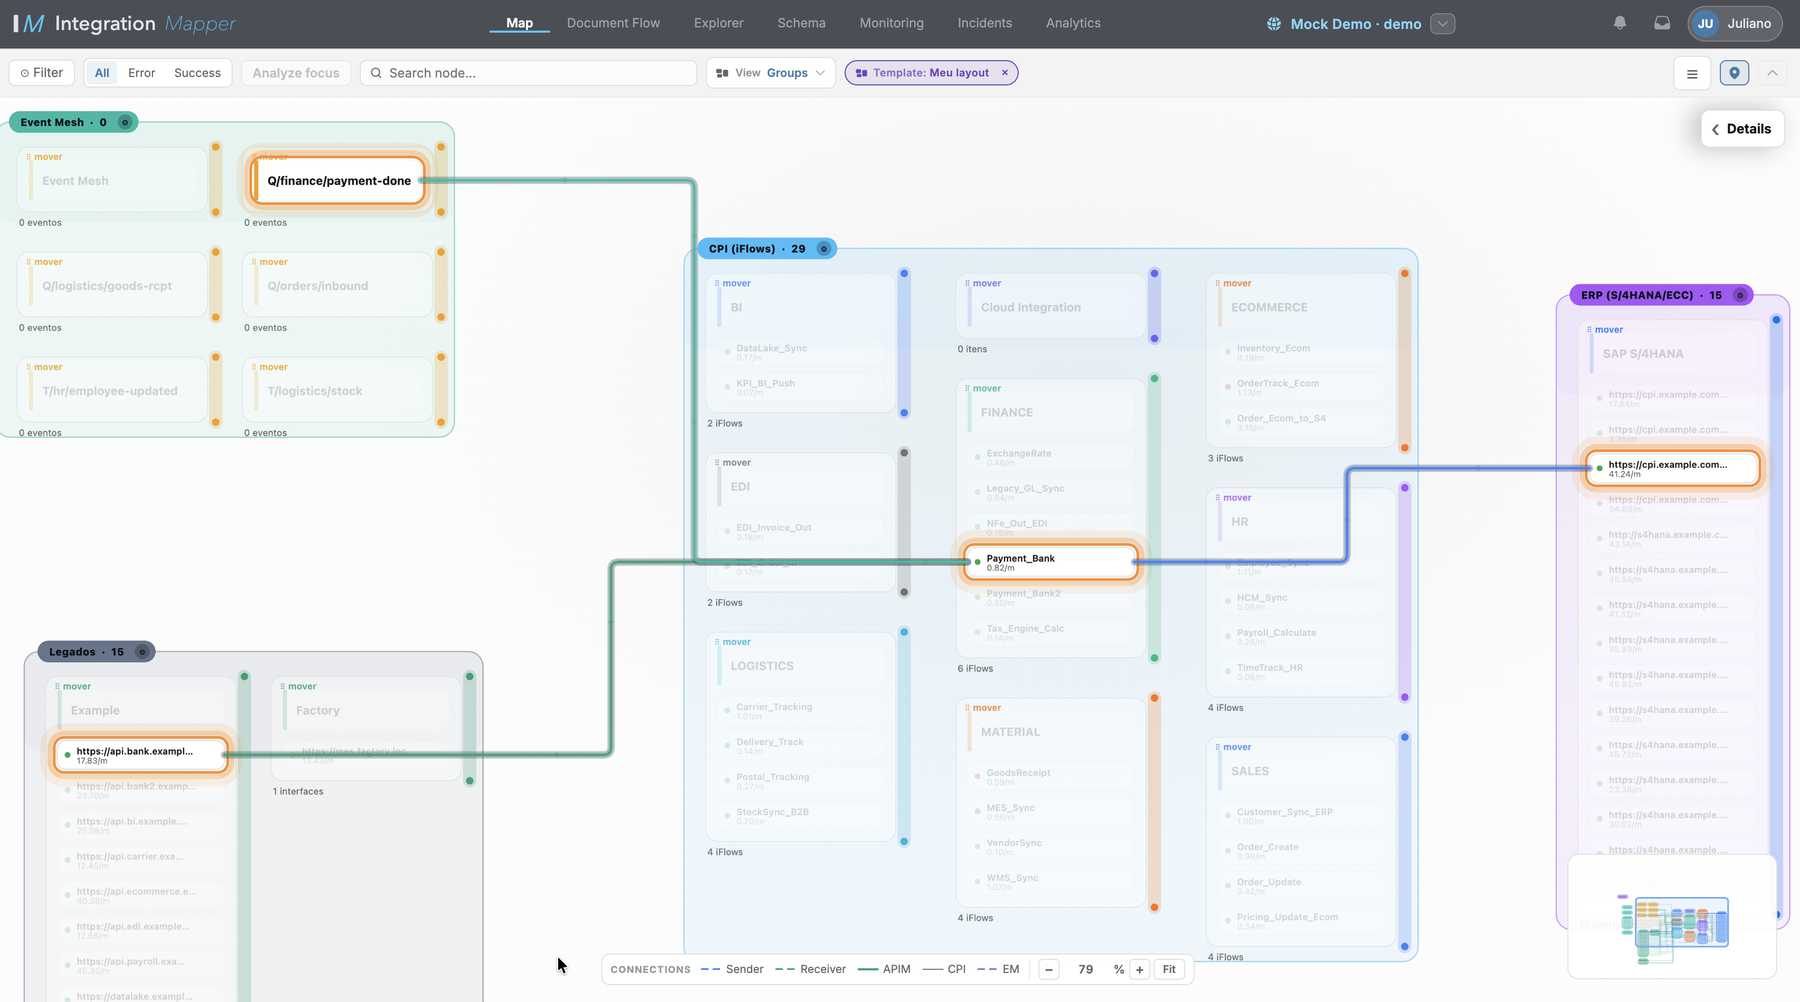Image resolution: width=1800 pixels, height=1002 pixels.
Task: Open the Schema tab
Action: [801, 23]
